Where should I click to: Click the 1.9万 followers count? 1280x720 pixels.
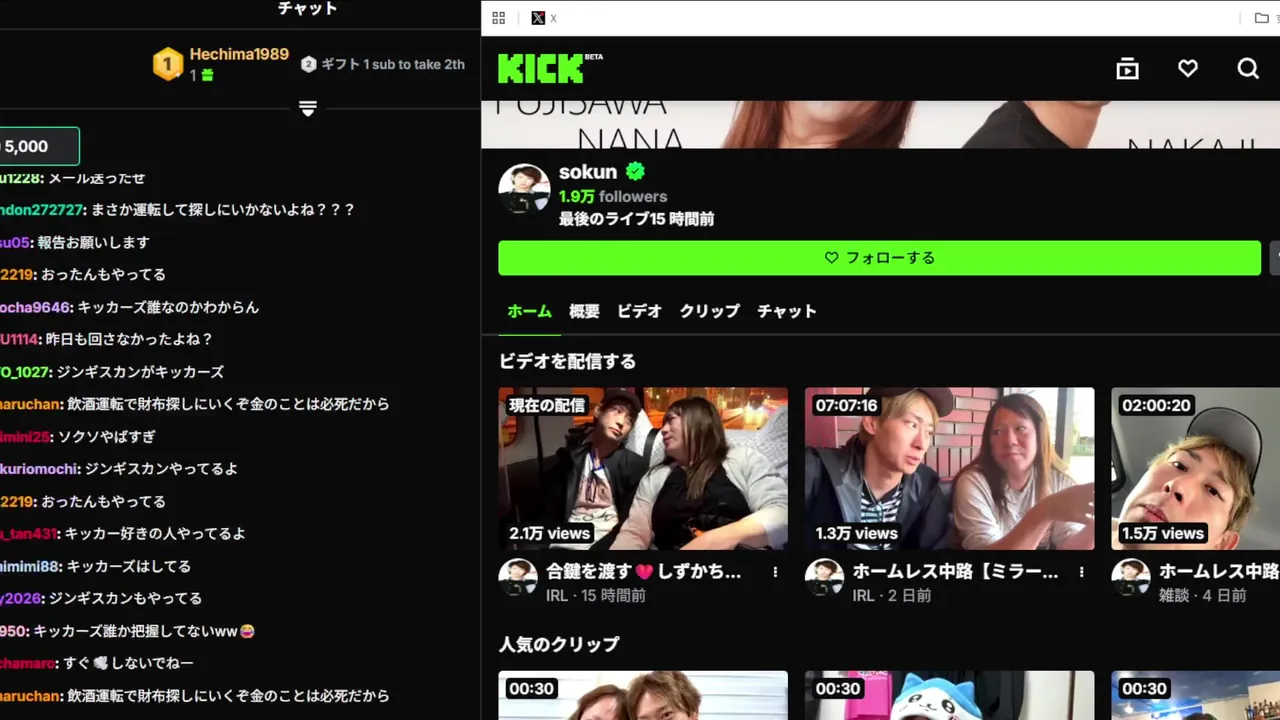pyautogui.click(x=613, y=196)
